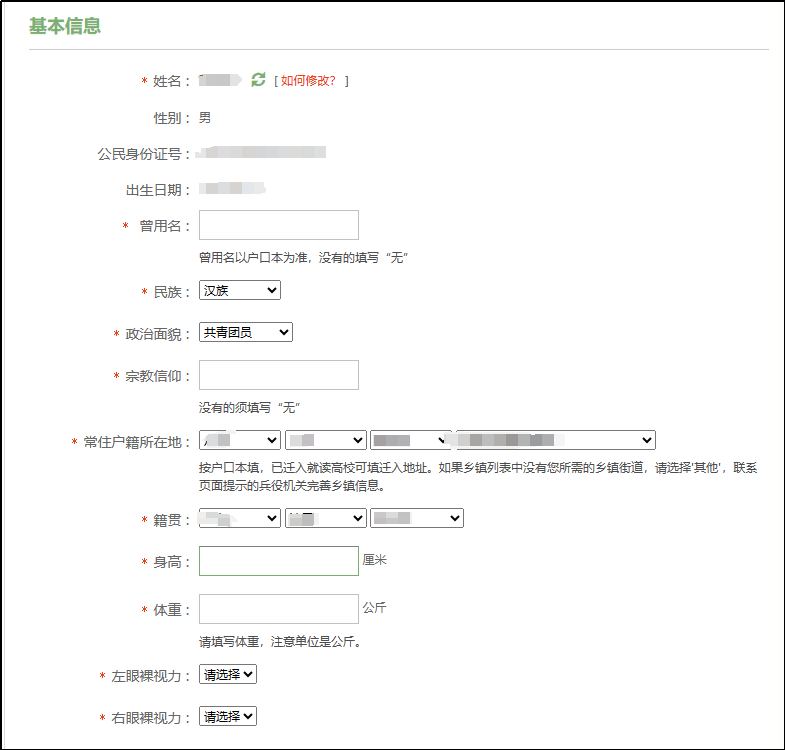Expand the wide township dropdown for 常住户籍所在地
Screen dimensions: 785x750
pos(555,440)
